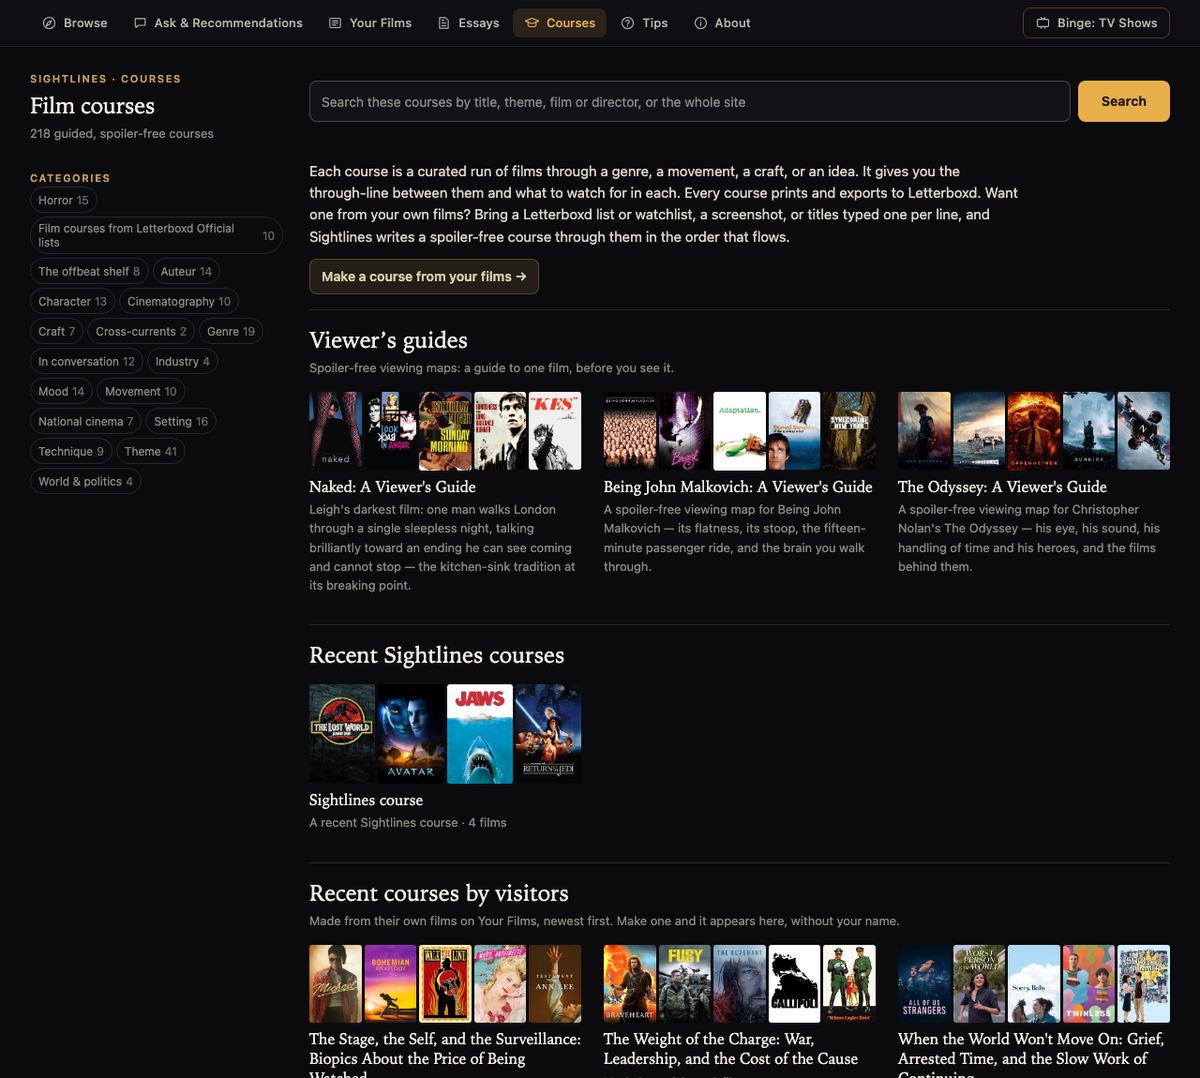This screenshot has width=1200, height=1078.
Task: Filter by Cinematography 10 category
Action: 179,301
